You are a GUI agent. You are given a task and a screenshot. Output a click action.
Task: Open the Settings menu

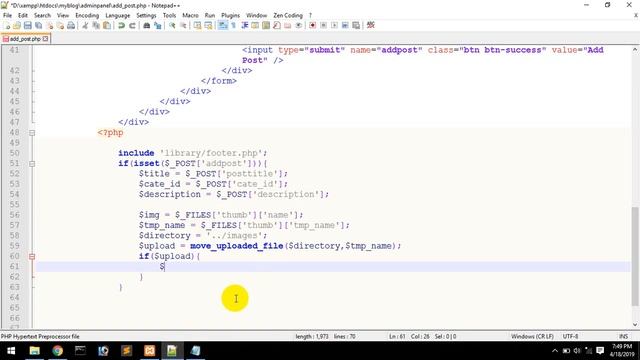point(146,15)
